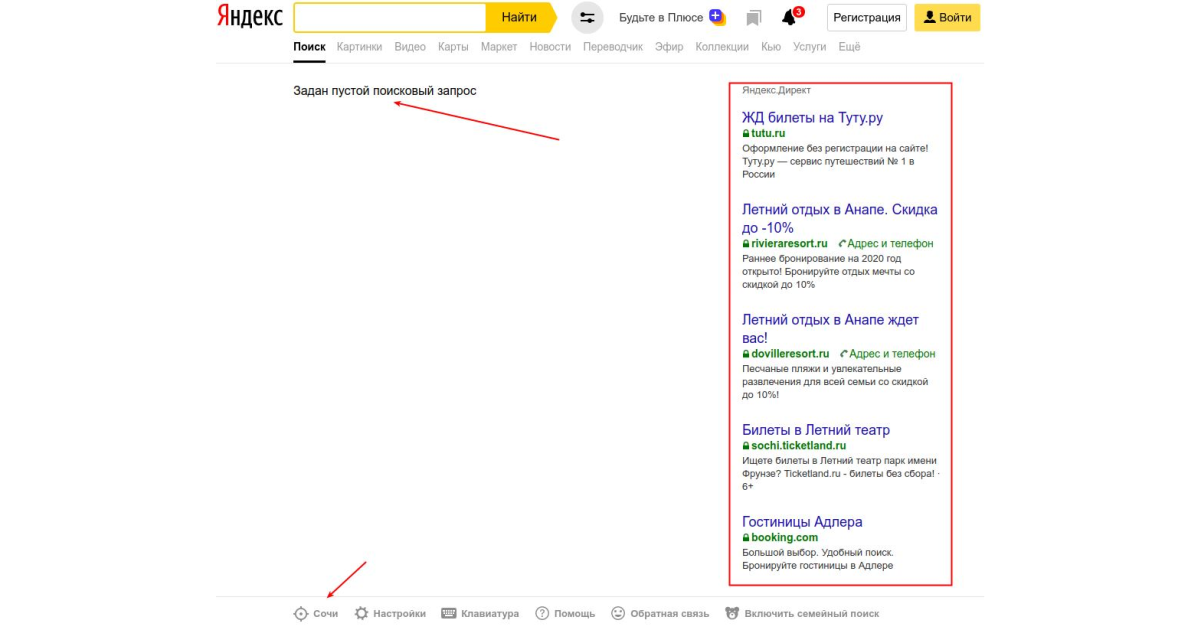The height and width of the screenshot is (630, 1200).
Task: Click Песчаные пляжи description text
Action: point(835,381)
